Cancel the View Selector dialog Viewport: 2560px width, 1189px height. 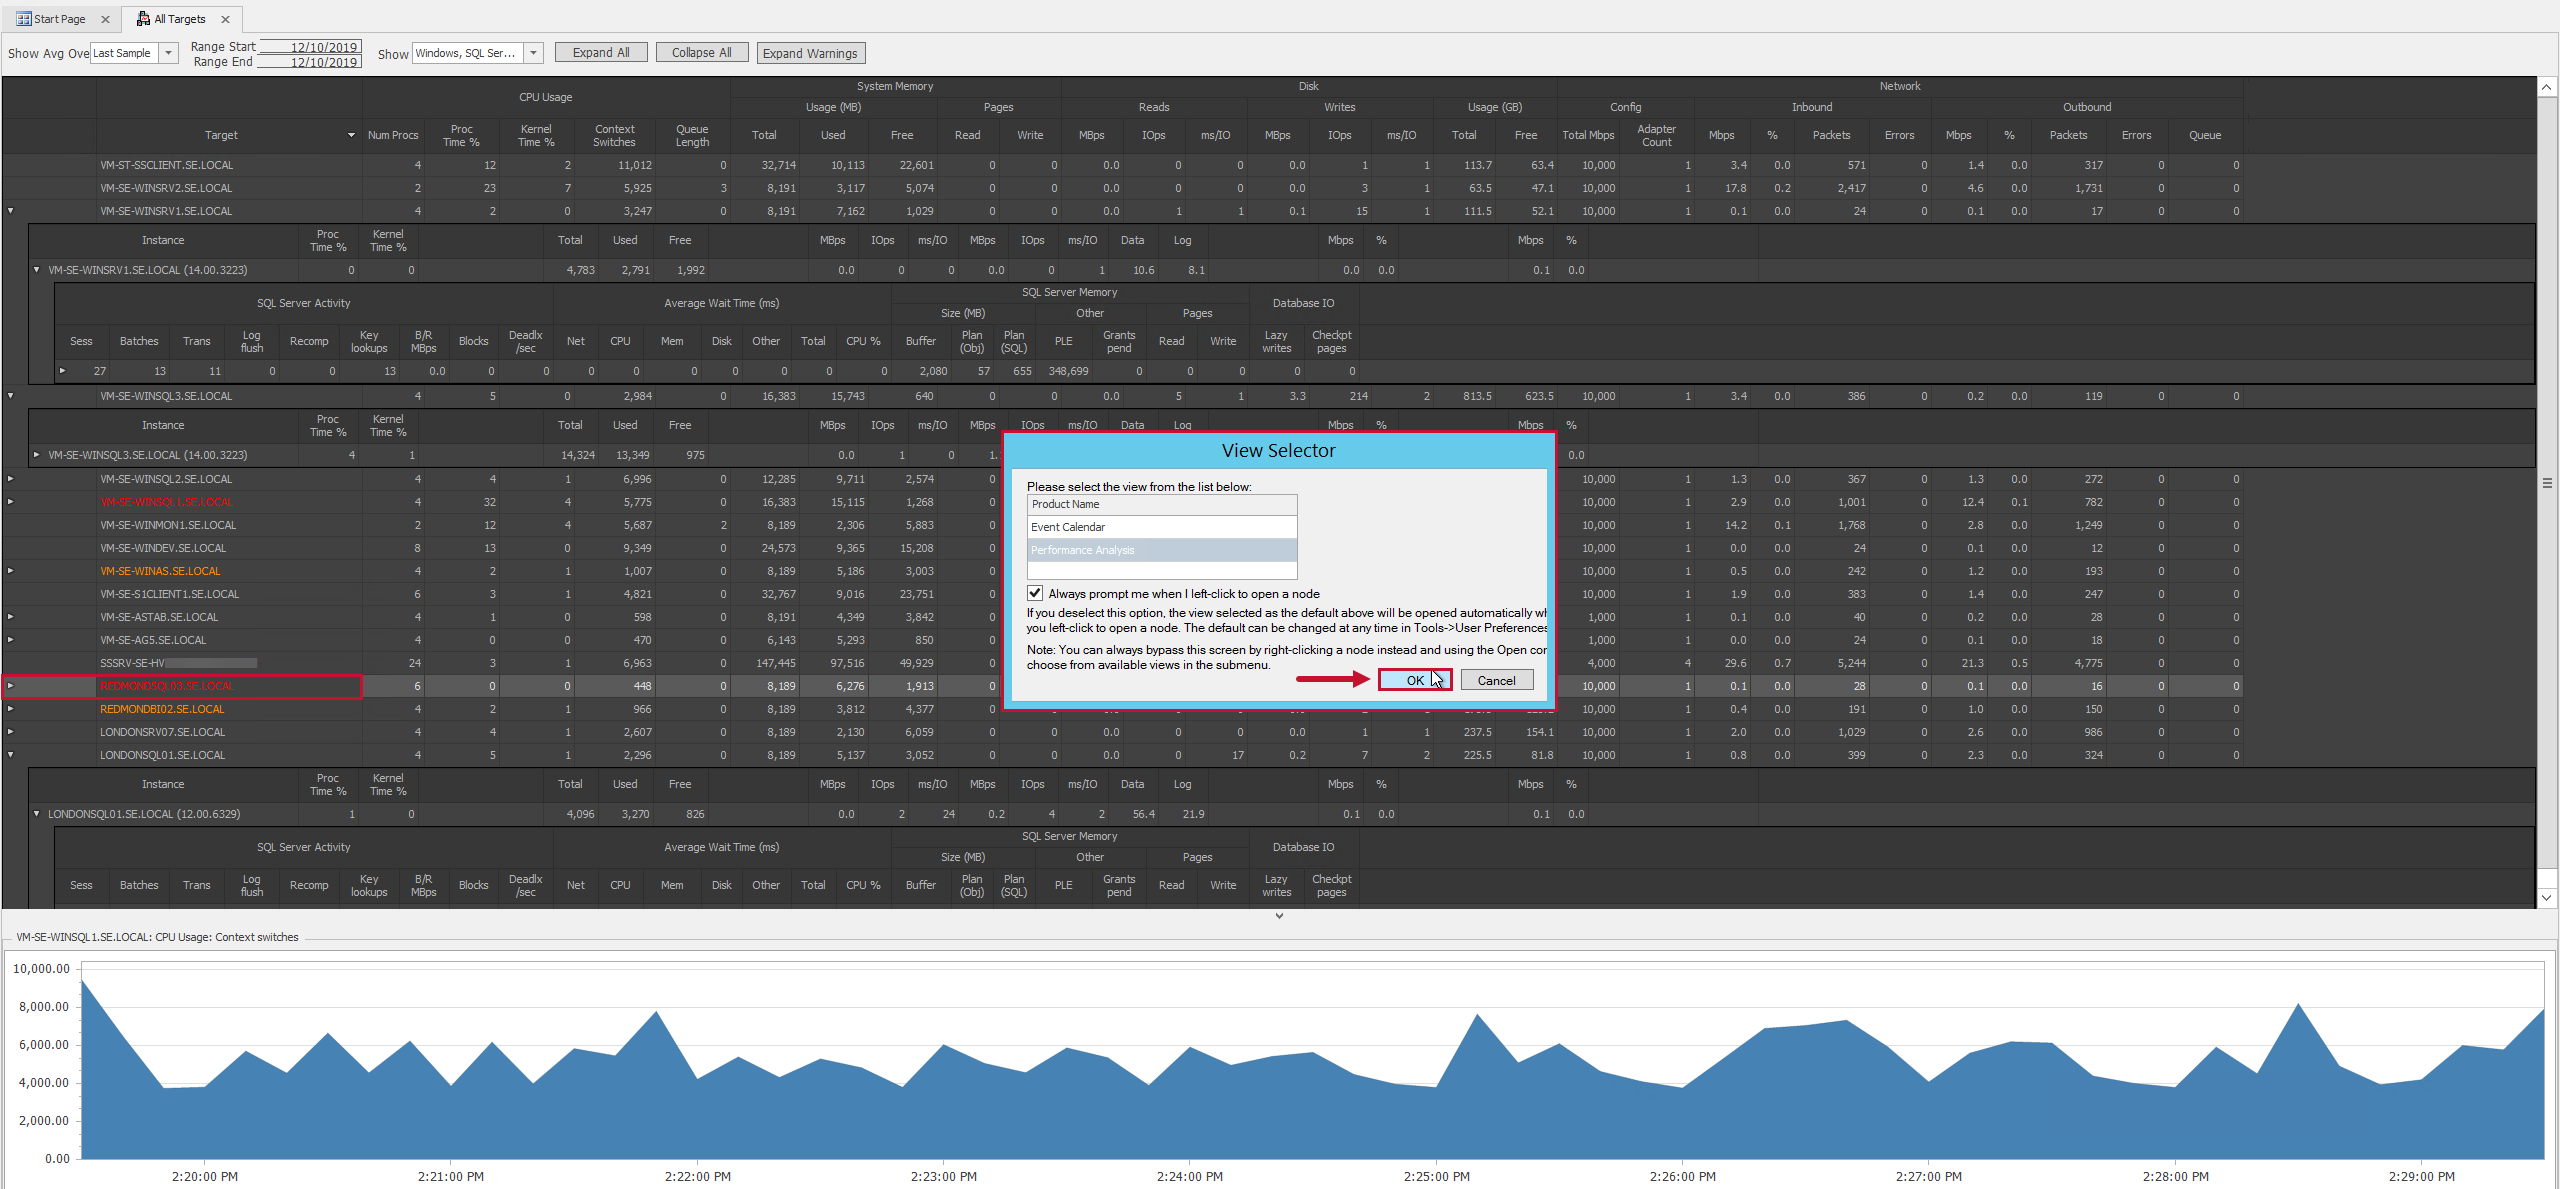pyautogui.click(x=1496, y=679)
